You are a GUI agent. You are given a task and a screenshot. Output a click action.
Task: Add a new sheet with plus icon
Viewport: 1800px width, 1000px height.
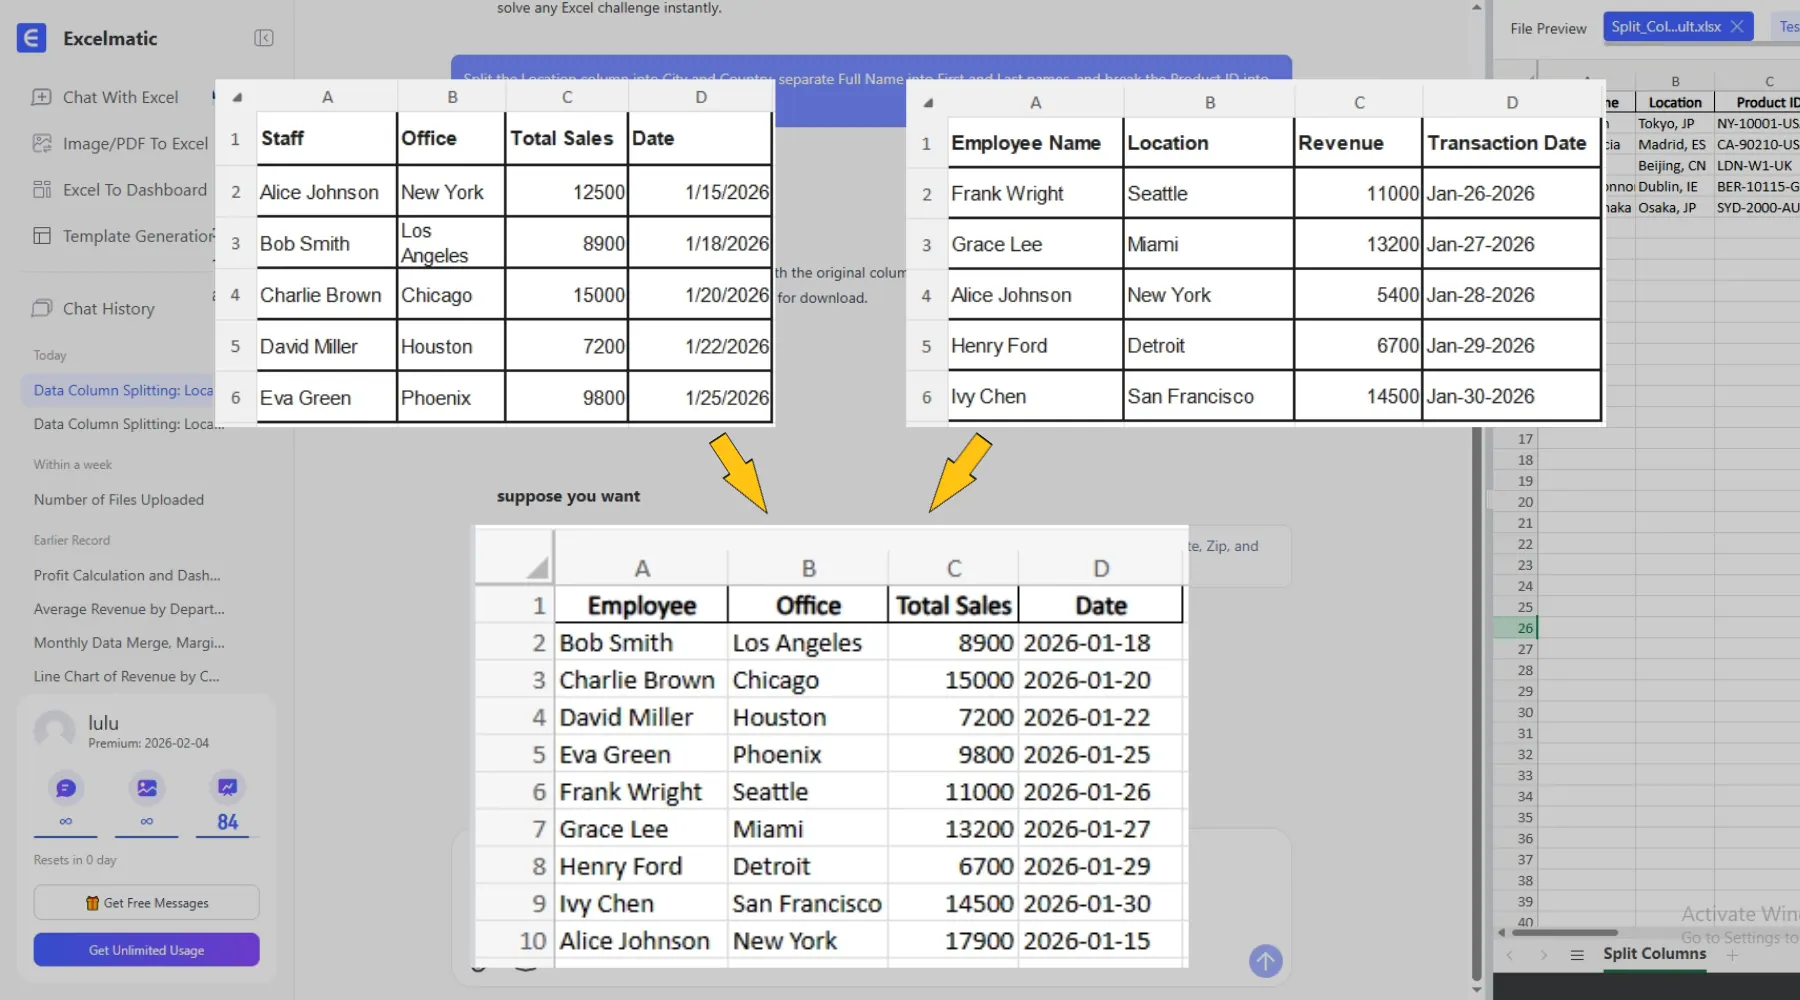pos(1732,955)
